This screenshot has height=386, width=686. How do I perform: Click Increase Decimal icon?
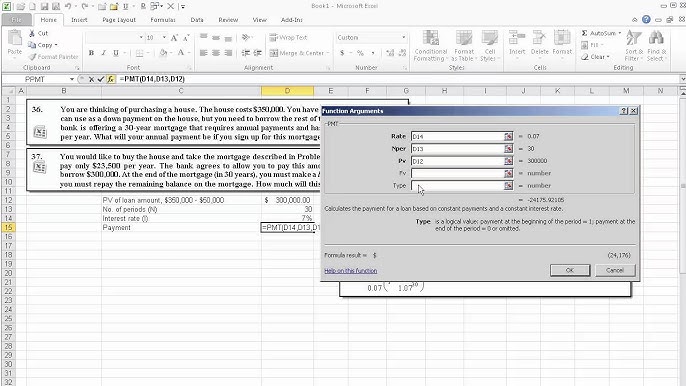389,53
